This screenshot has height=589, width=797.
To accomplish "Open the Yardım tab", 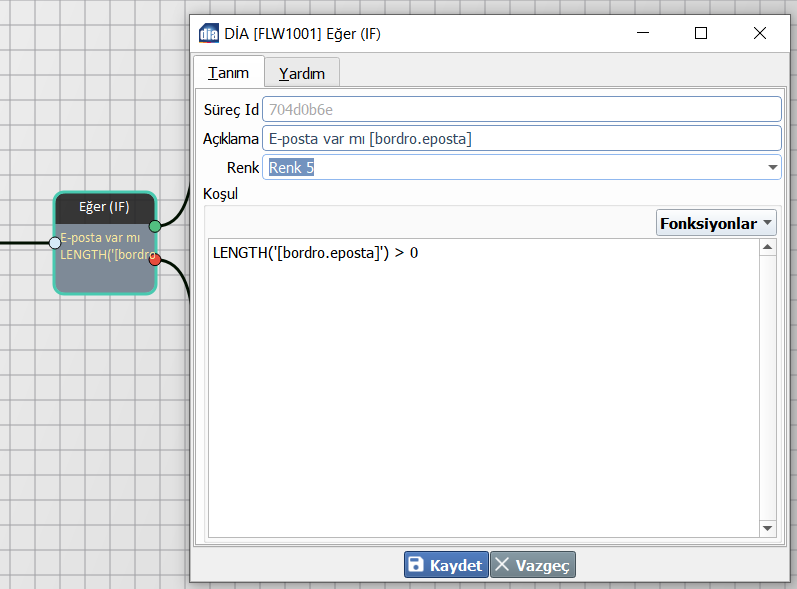I will tap(302, 73).
